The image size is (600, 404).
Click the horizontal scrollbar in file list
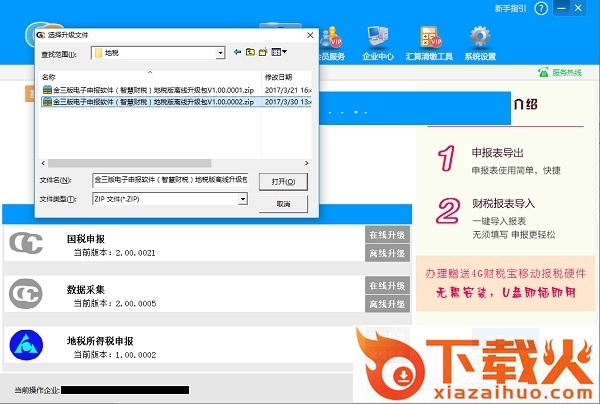(129, 163)
